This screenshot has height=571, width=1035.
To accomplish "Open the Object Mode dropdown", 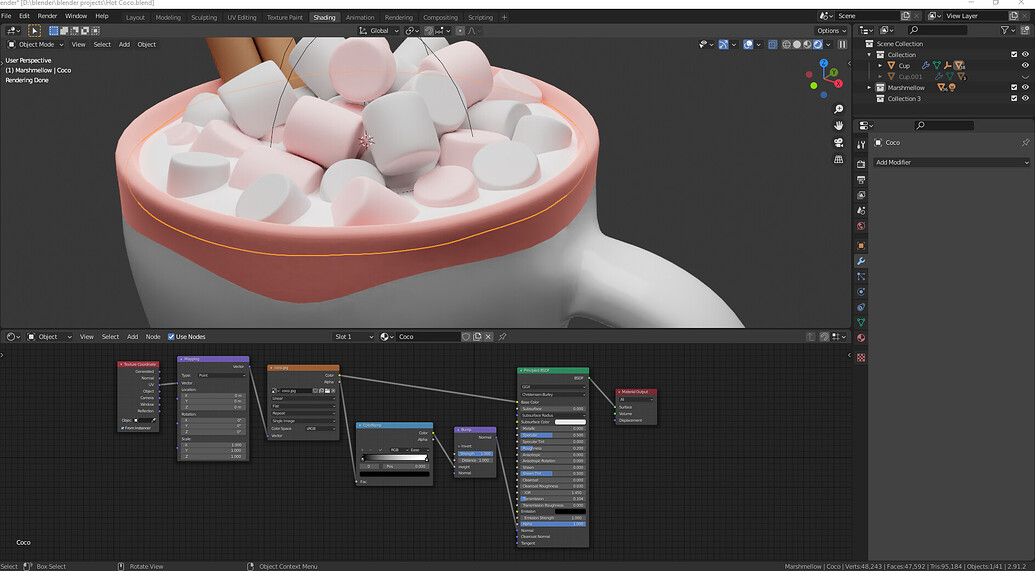I will click(x=36, y=44).
